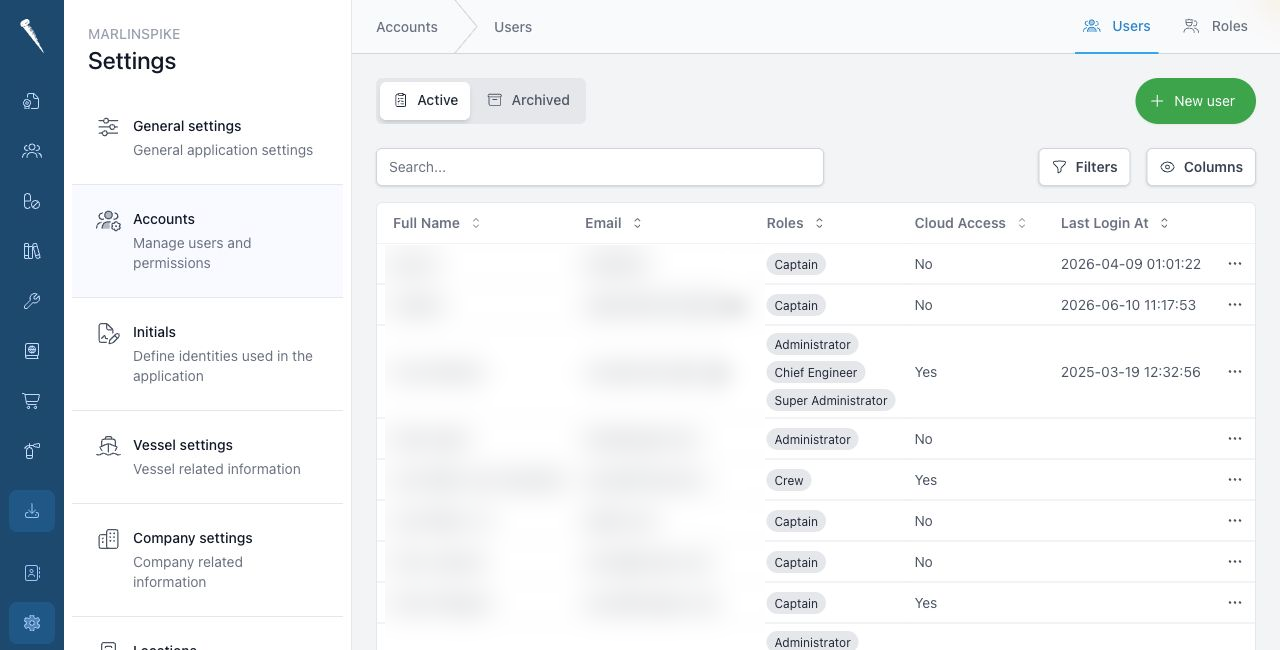The height and width of the screenshot is (650, 1280).
Task: Go to Accounts breadcrumb link
Action: pyautogui.click(x=407, y=27)
